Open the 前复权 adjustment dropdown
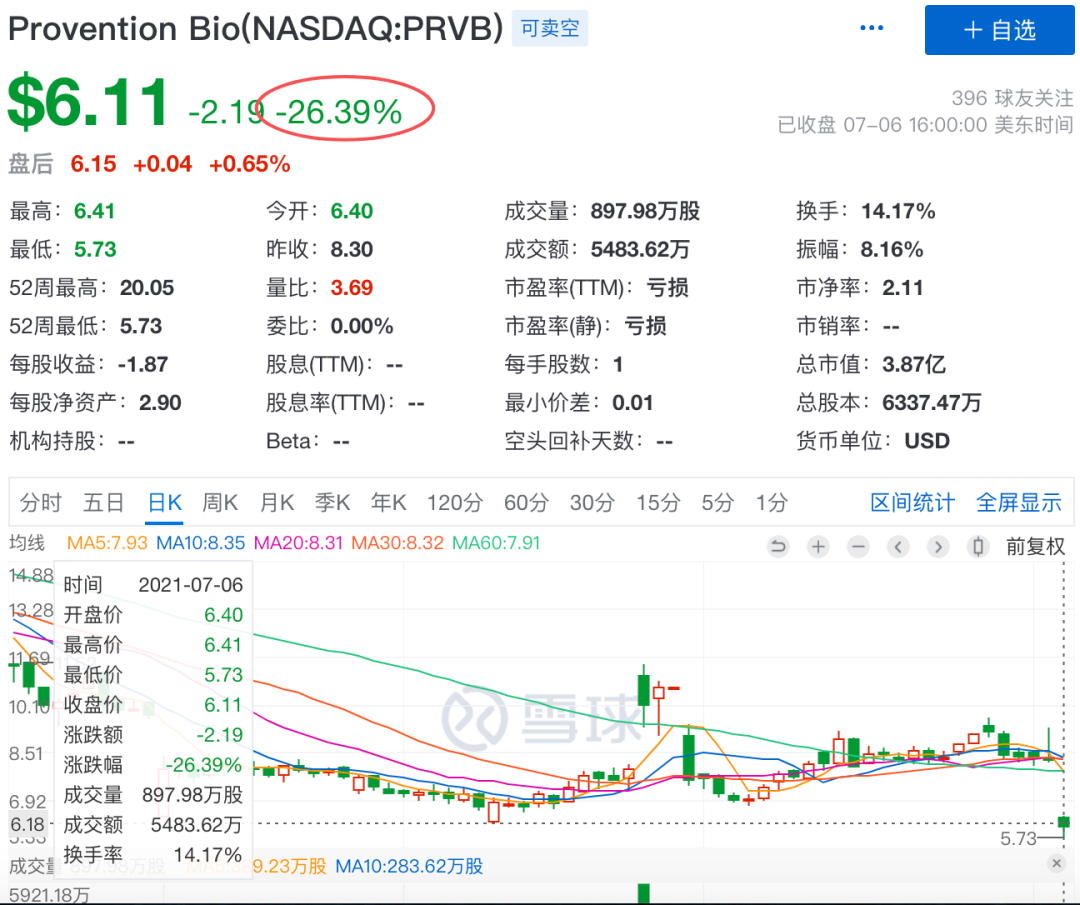1080x905 pixels. 1035,547
